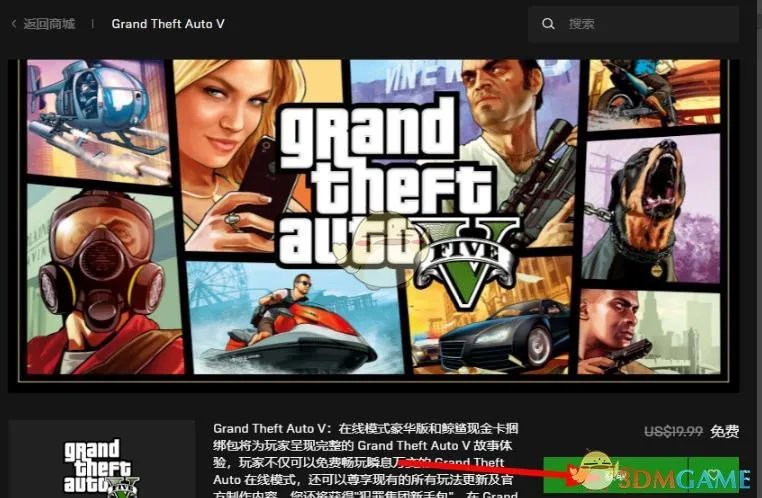Click the Grand Theft Auto V page title
The width and height of the screenshot is (762, 498).
(168, 24)
